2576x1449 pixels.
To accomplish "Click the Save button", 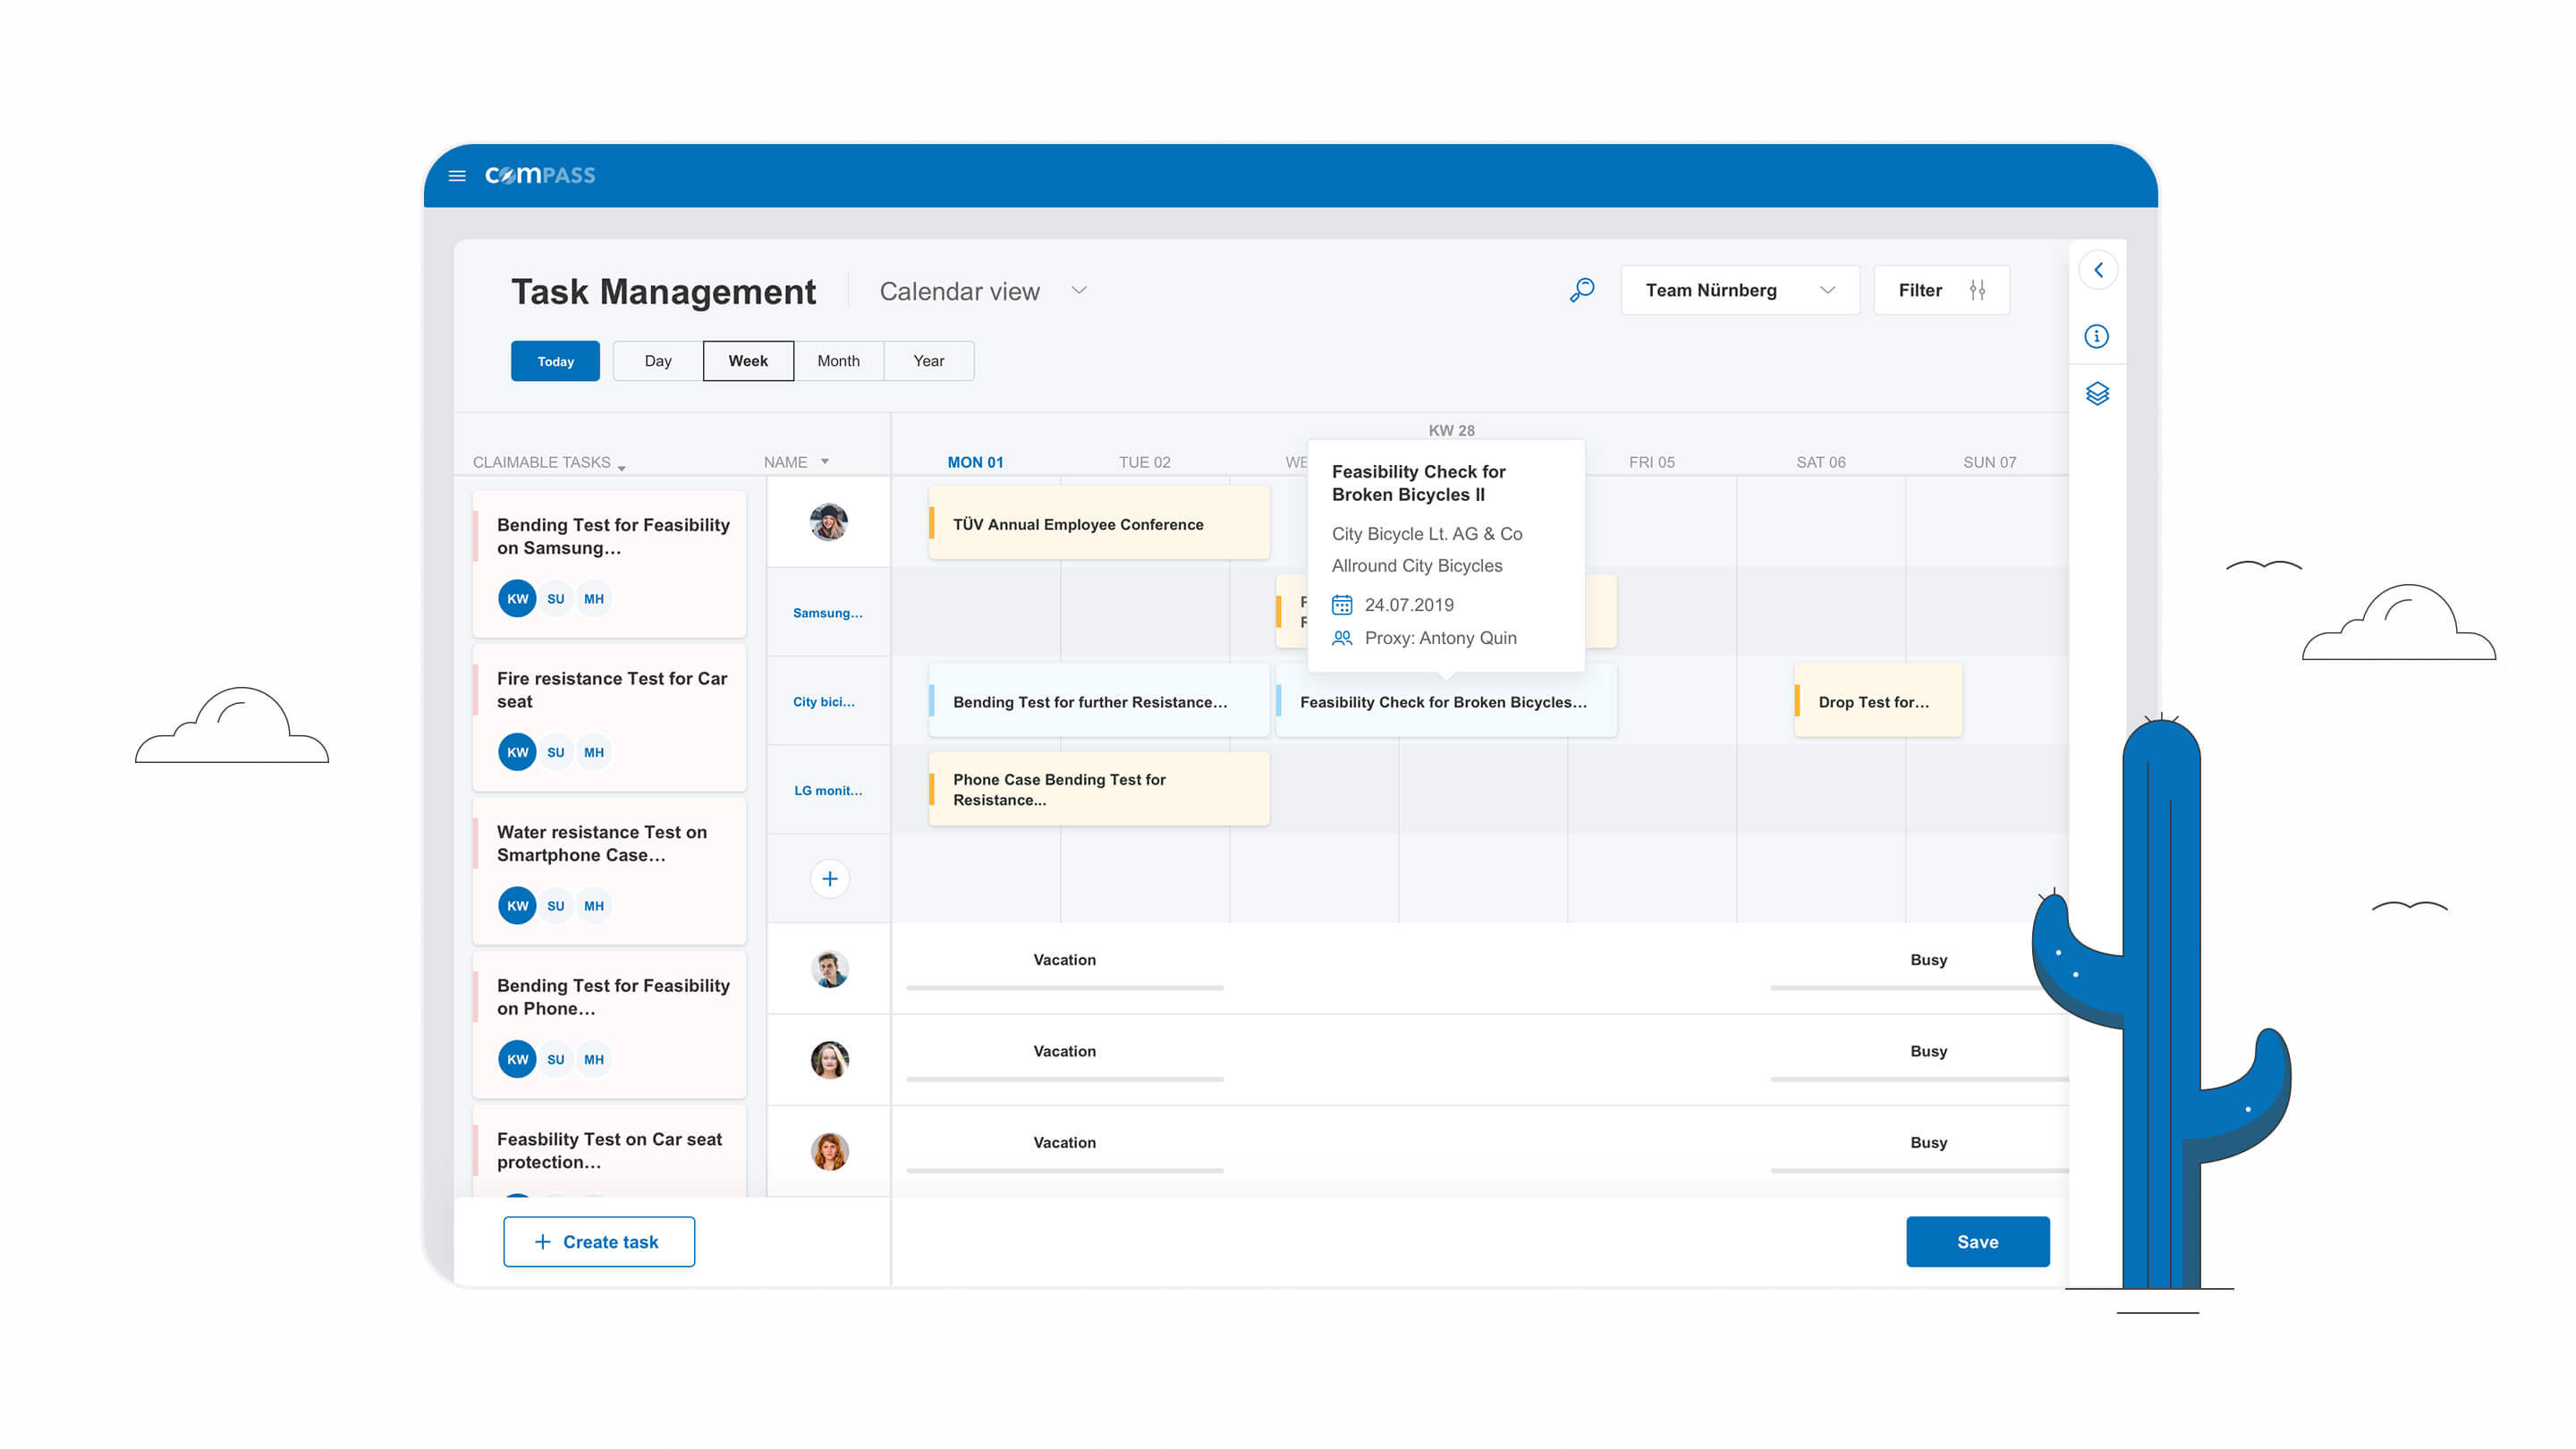I will (1978, 1241).
